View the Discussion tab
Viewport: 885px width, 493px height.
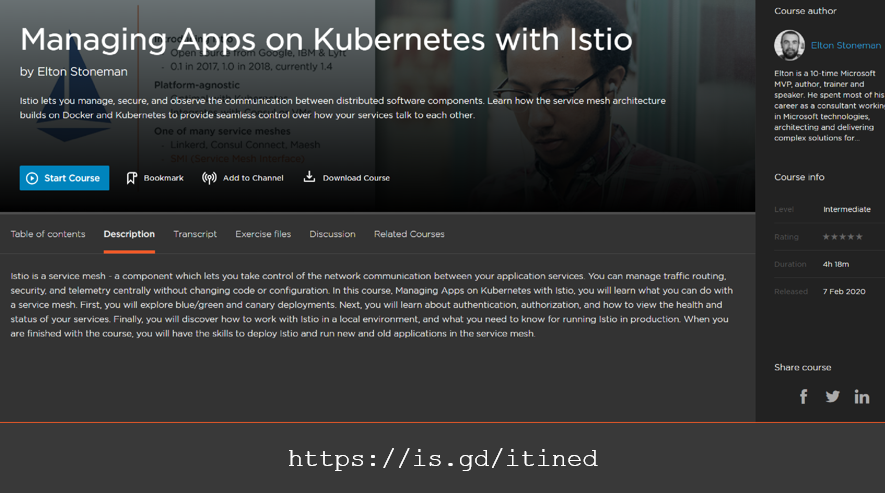332,234
